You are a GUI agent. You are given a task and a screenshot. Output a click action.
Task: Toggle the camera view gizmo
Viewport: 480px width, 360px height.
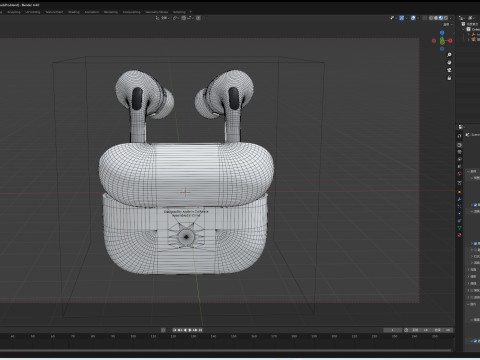click(x=449, y=70)
